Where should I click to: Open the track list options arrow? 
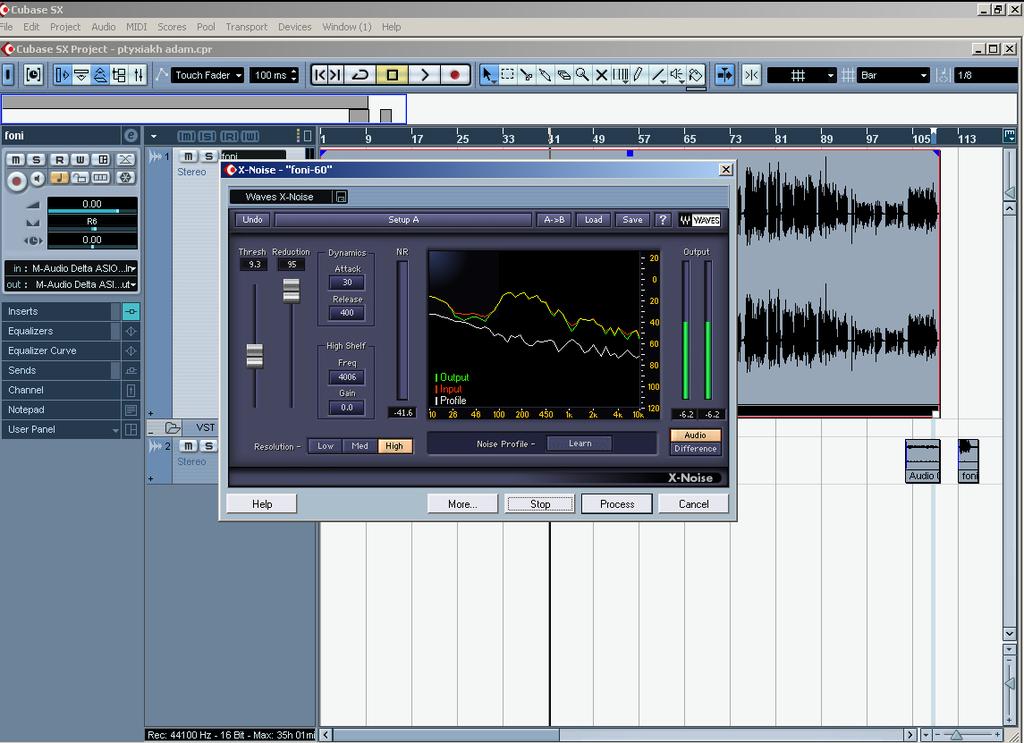coord(153,136)
